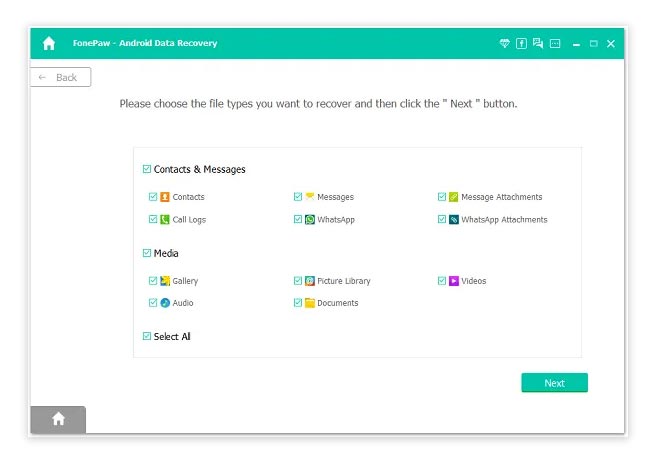Go back with the Back button
648x453 pixels.
(x=60, y=77)
